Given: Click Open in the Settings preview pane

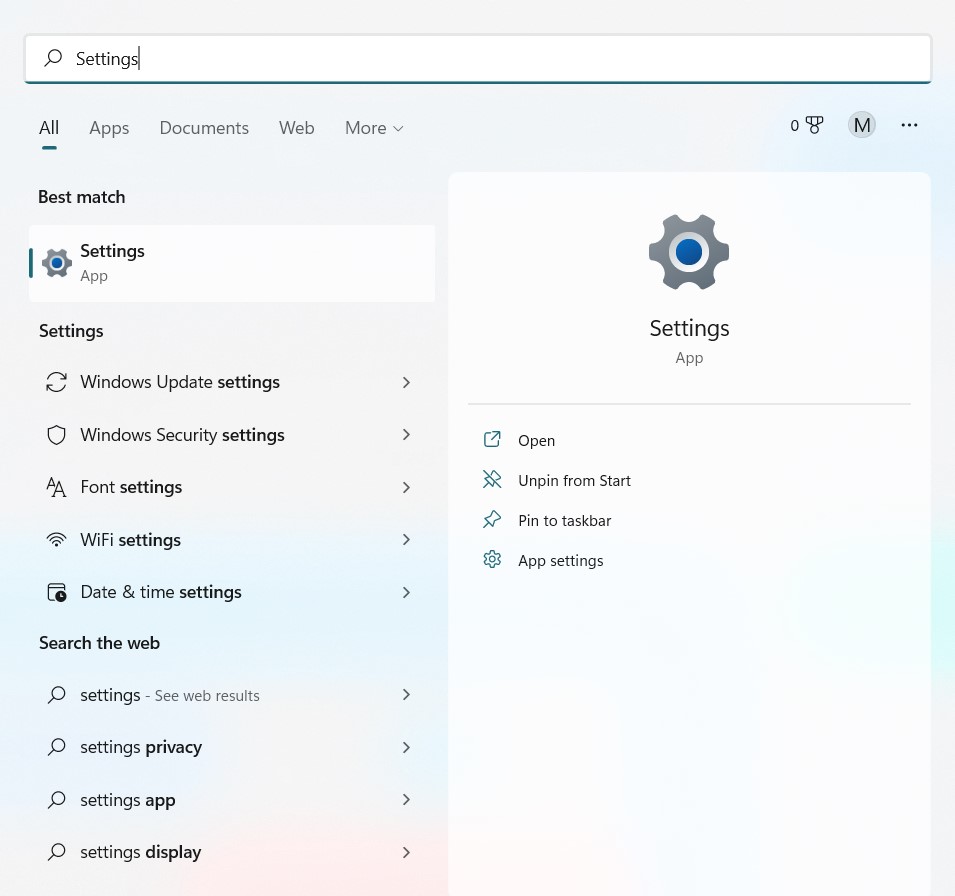Looking at the screenshot, I should point(536,440).
